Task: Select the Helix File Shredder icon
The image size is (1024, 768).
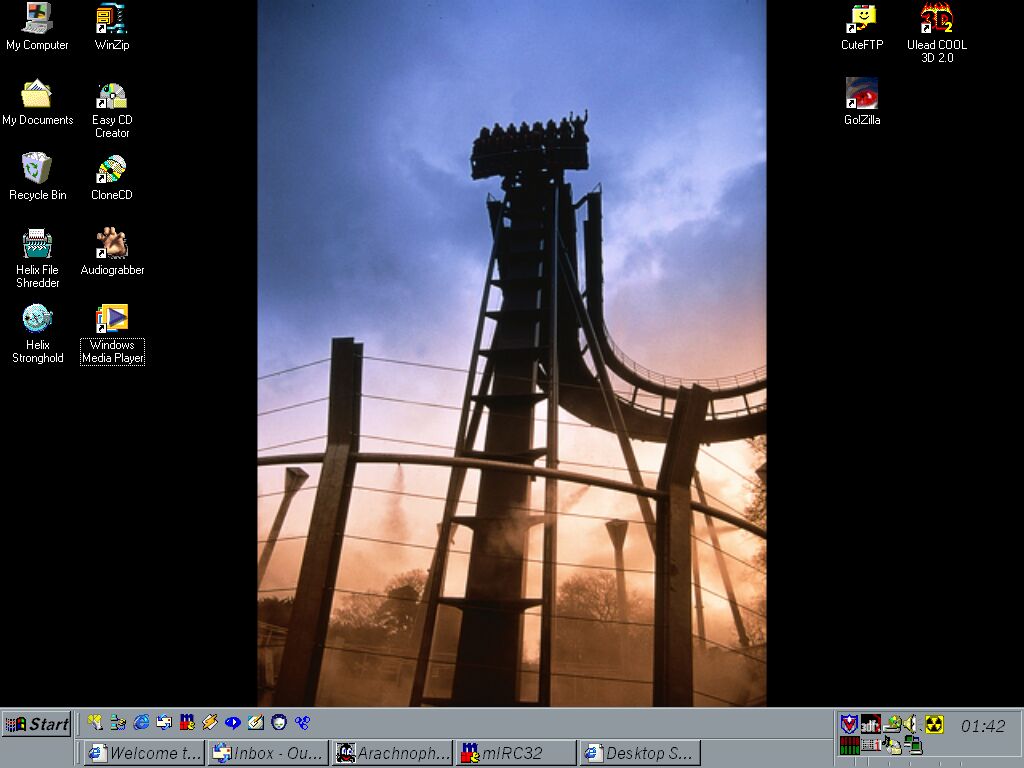Action: (x=37, y=245)
